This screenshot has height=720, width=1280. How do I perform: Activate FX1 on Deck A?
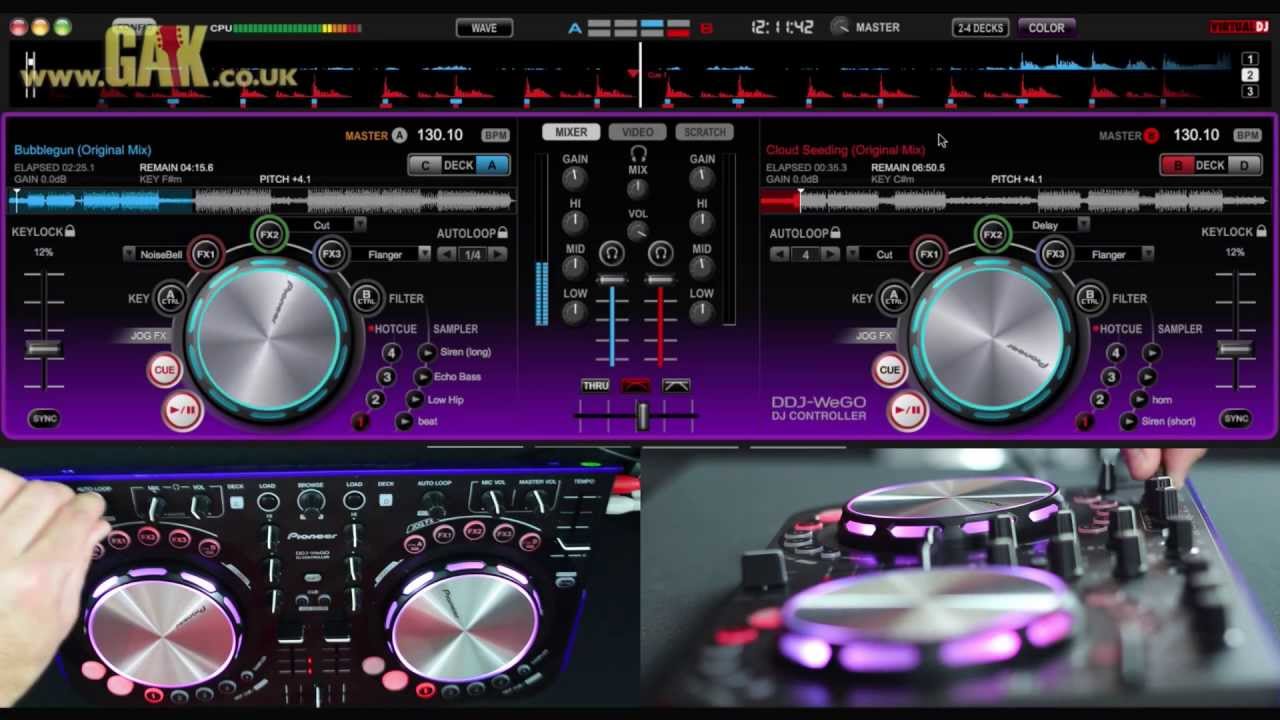click(205, 253)
